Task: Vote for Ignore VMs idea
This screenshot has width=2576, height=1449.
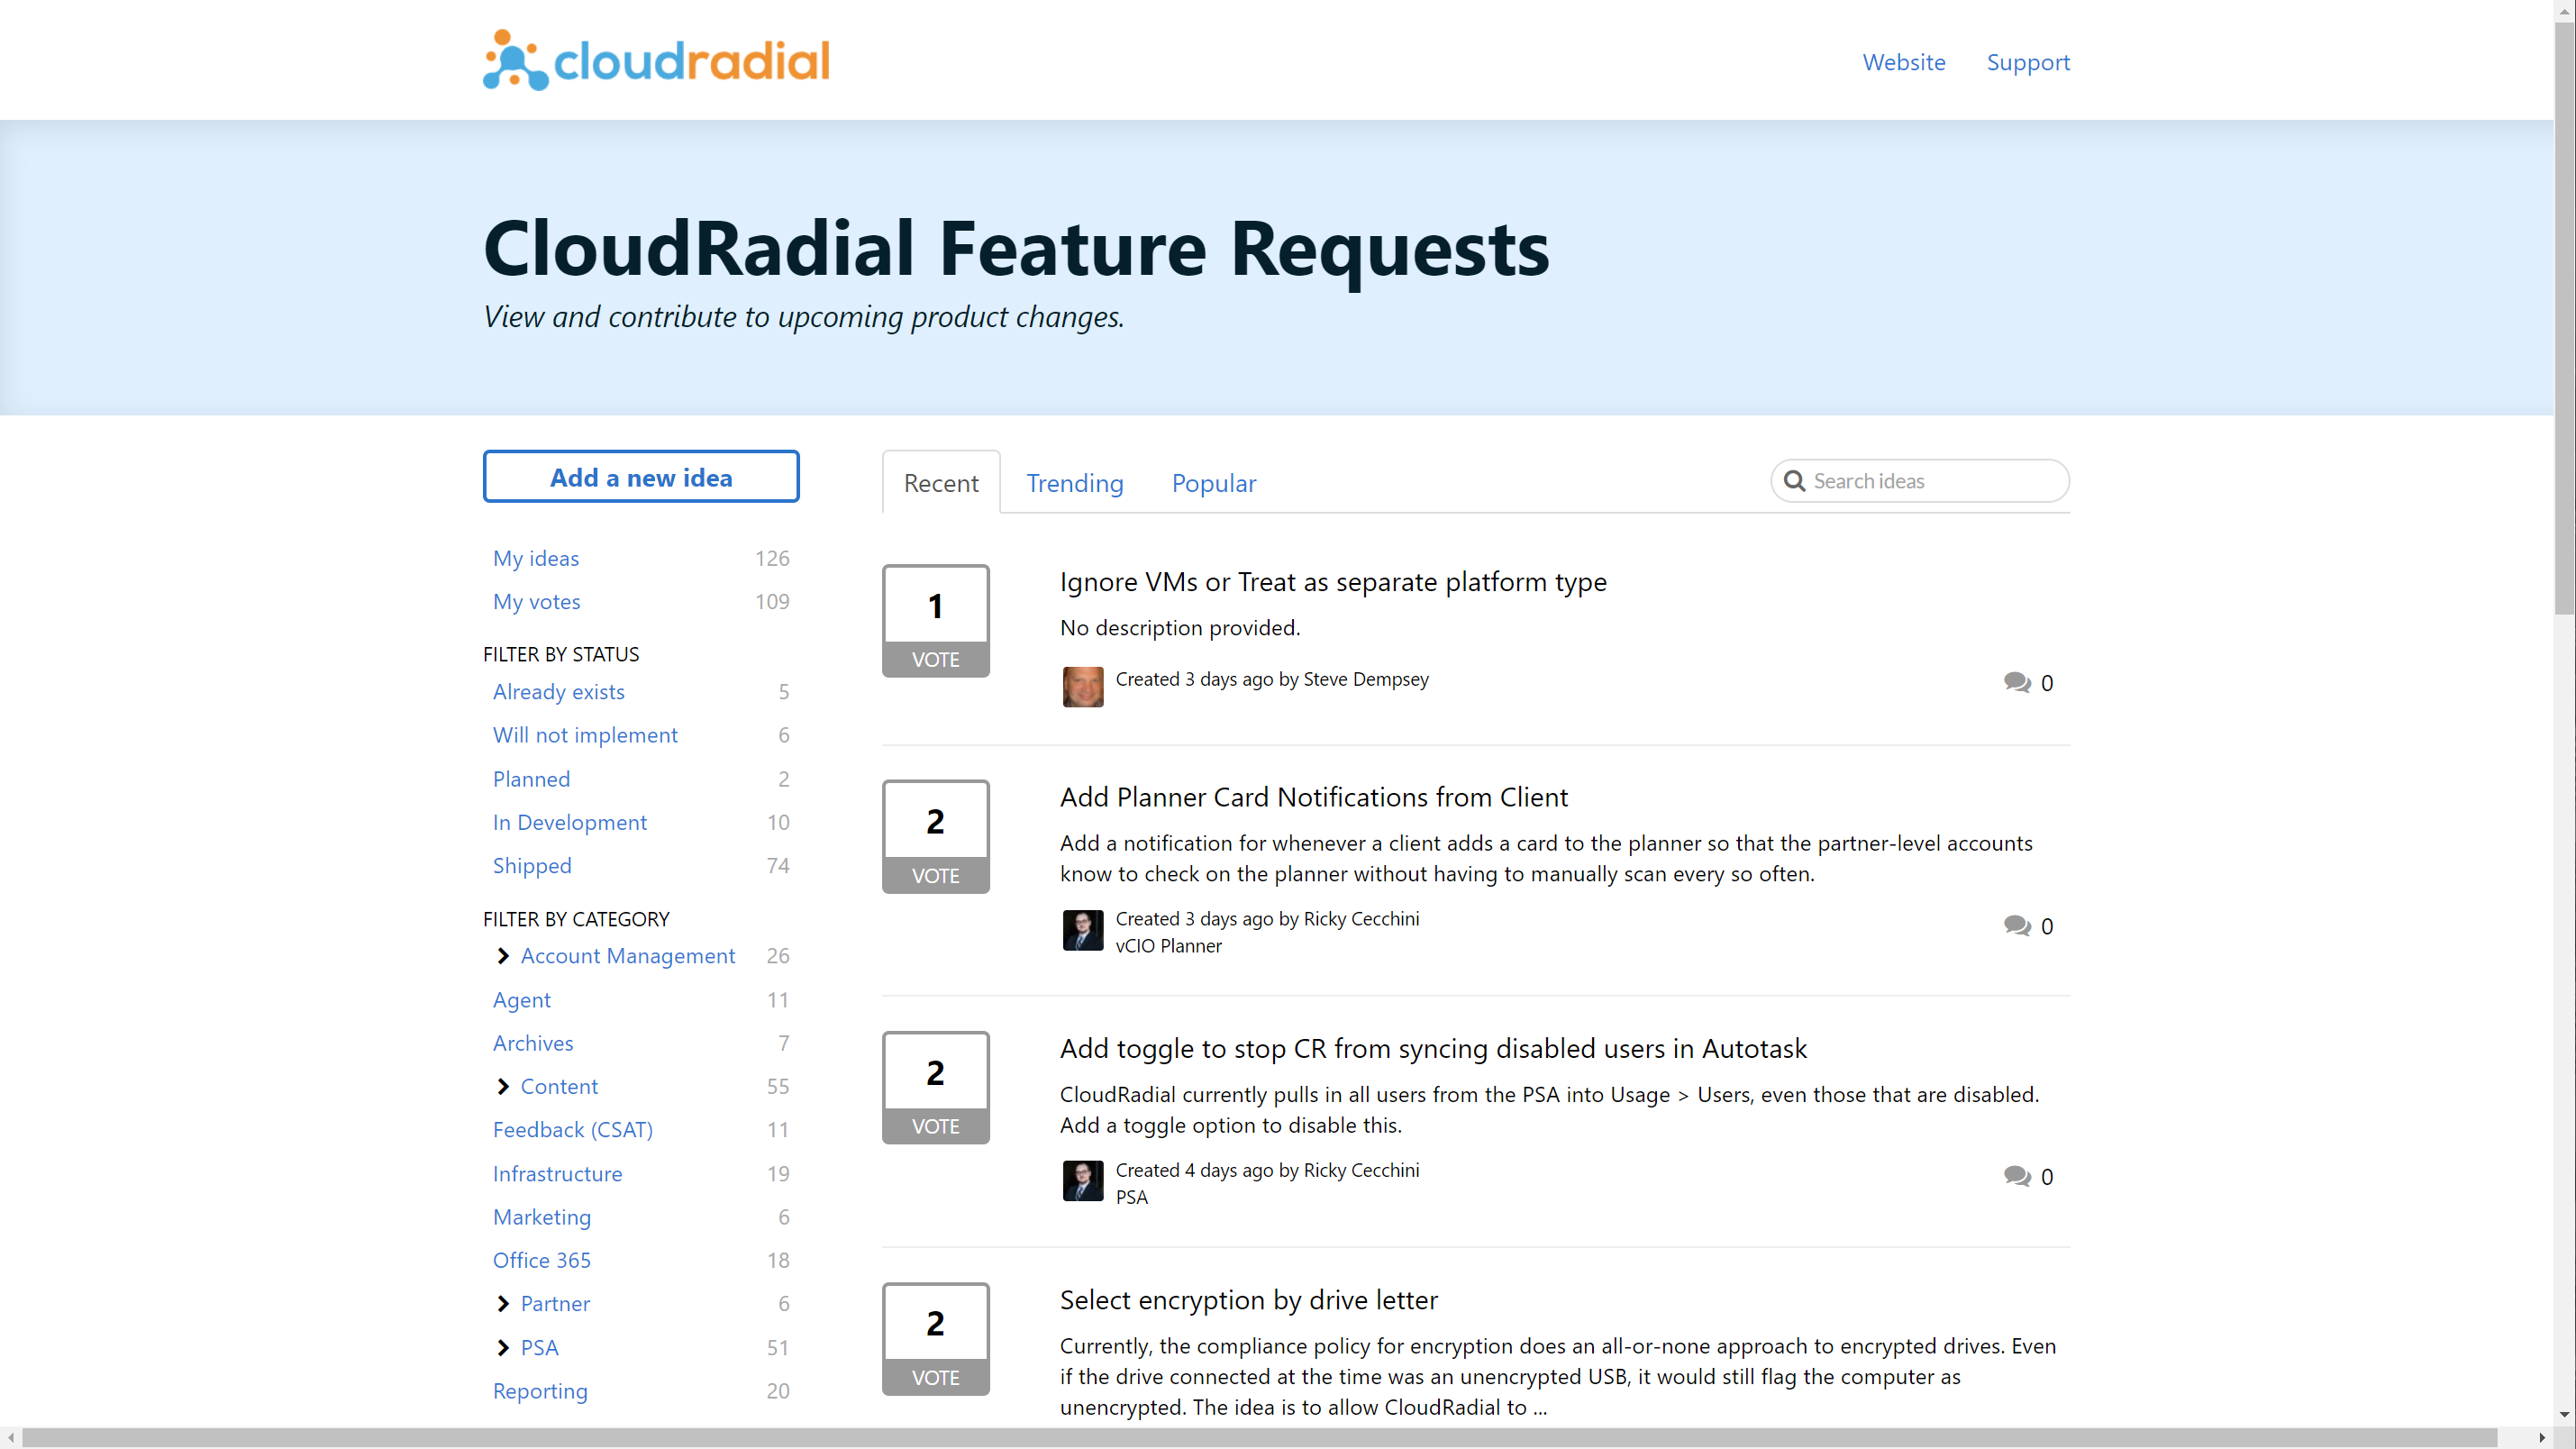Action: 935,621
